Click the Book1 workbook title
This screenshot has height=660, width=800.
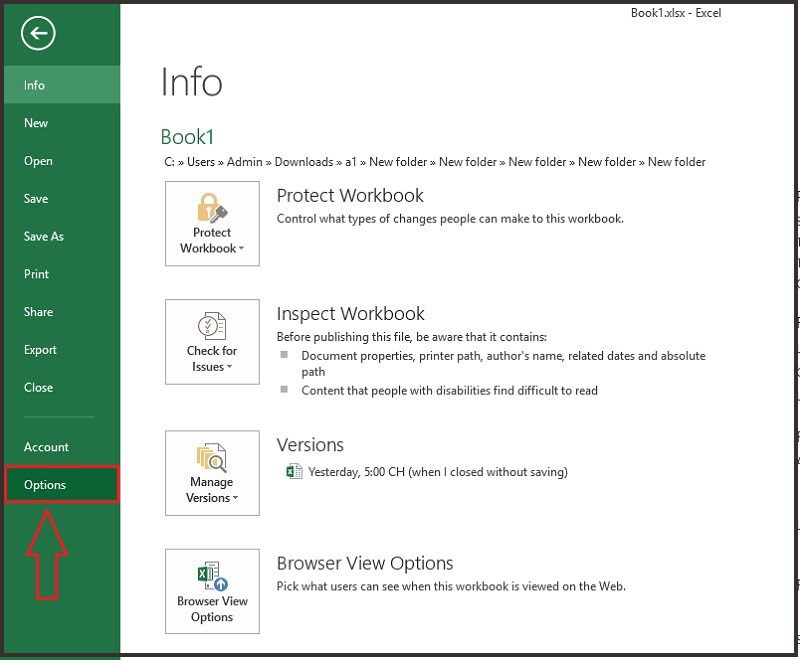187,137
